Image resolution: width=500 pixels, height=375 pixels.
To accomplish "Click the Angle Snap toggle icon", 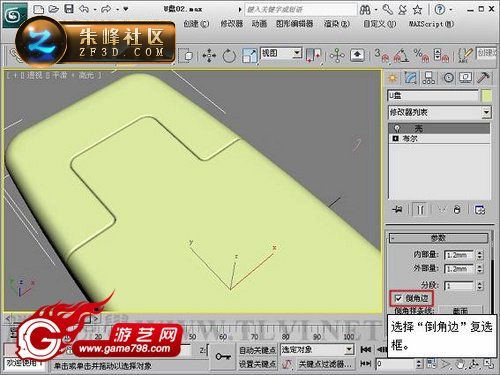I will [402, 55].
